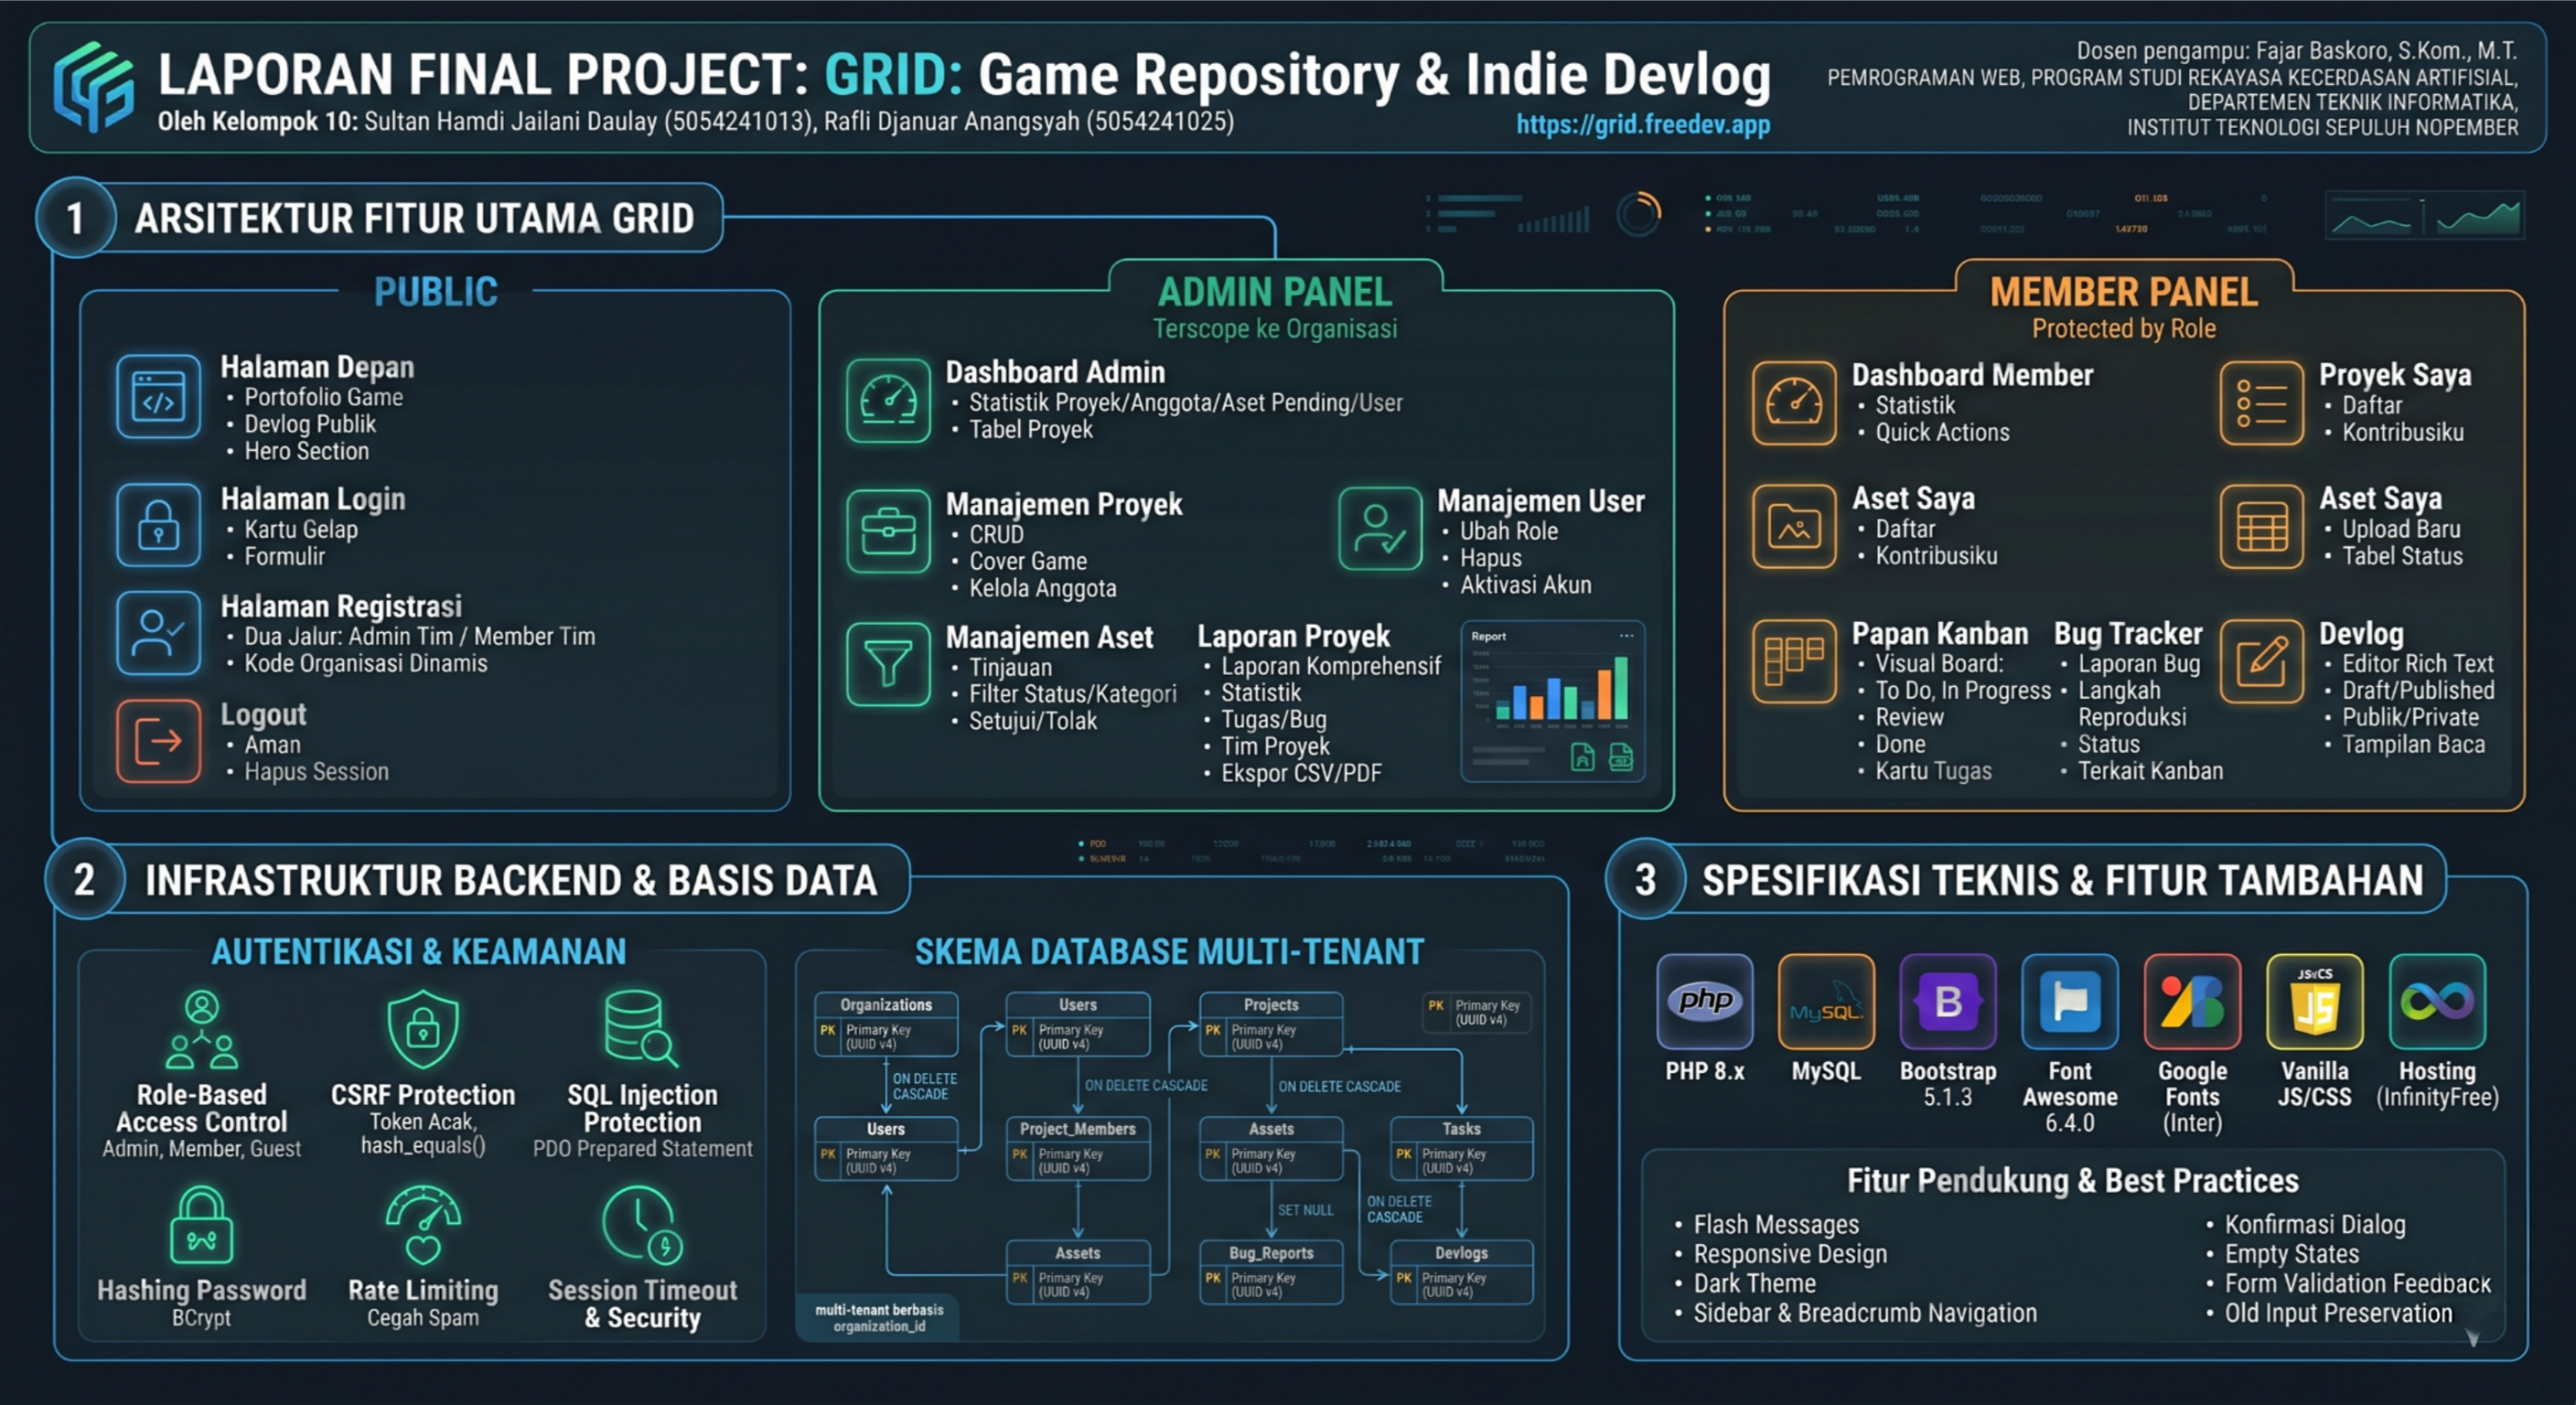Click the Dashboard Member gauge icon
This screenshot has width=2576, height=1405.
(1794, 403)
